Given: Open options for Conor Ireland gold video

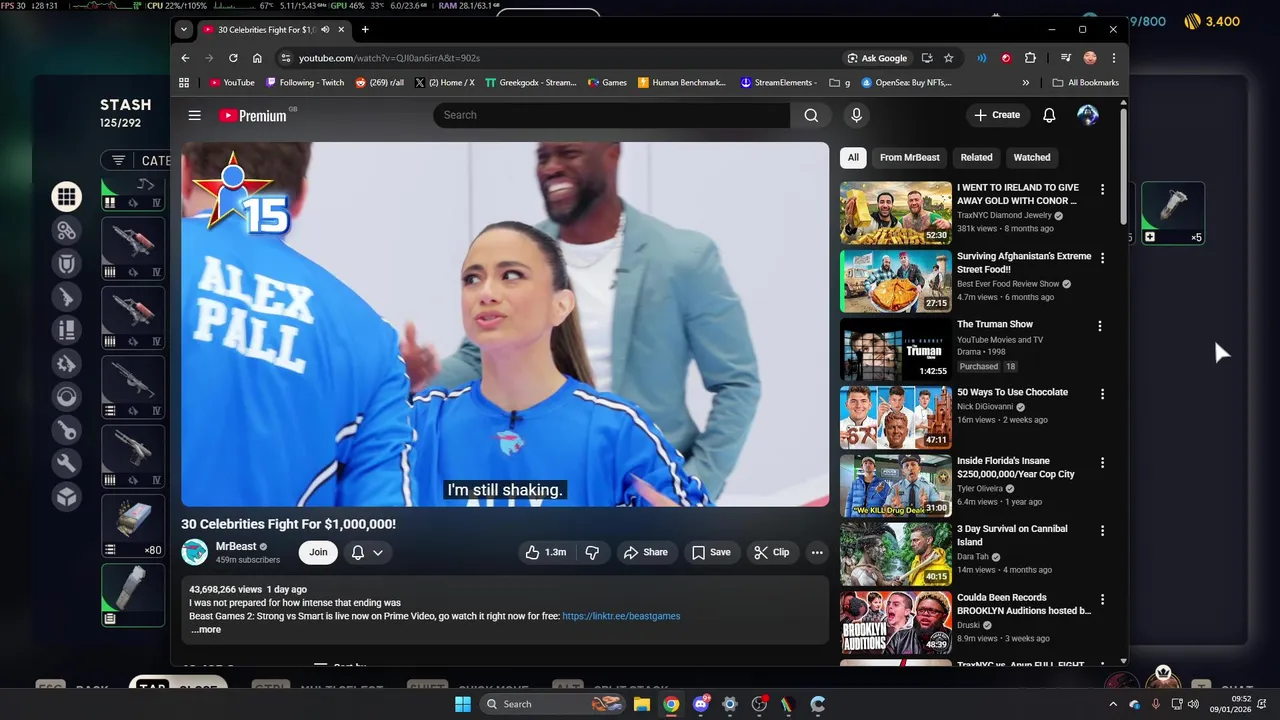Looking at the screenshot, I should coord(1102,189).
